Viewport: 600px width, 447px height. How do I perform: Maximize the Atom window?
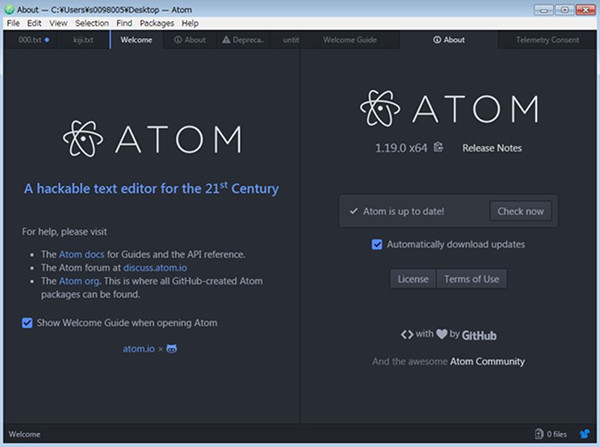click(564, 10)
